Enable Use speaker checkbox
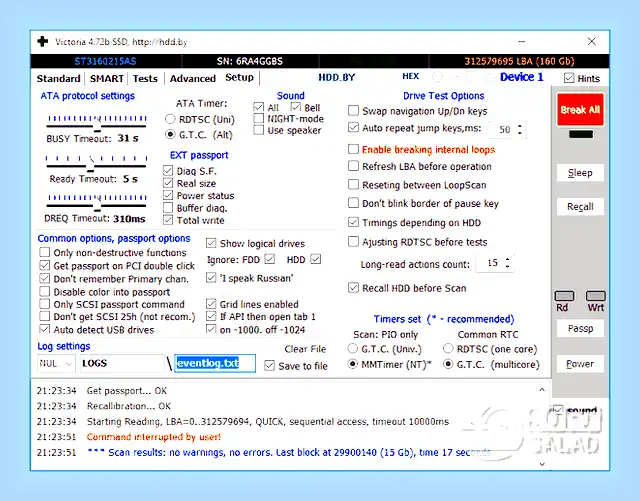This screenshot has height=501, width=640. (x=258, y=130)
